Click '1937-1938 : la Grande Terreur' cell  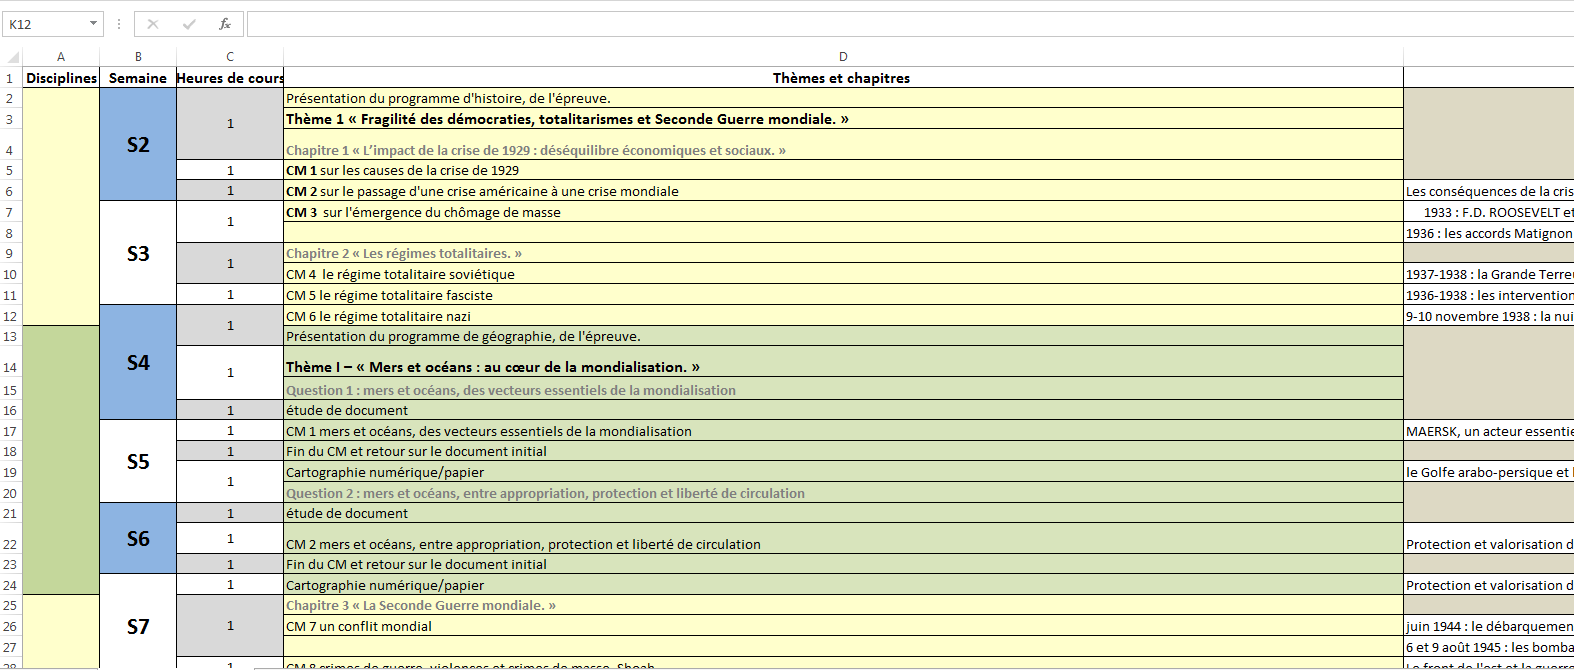coord(1489,274)
